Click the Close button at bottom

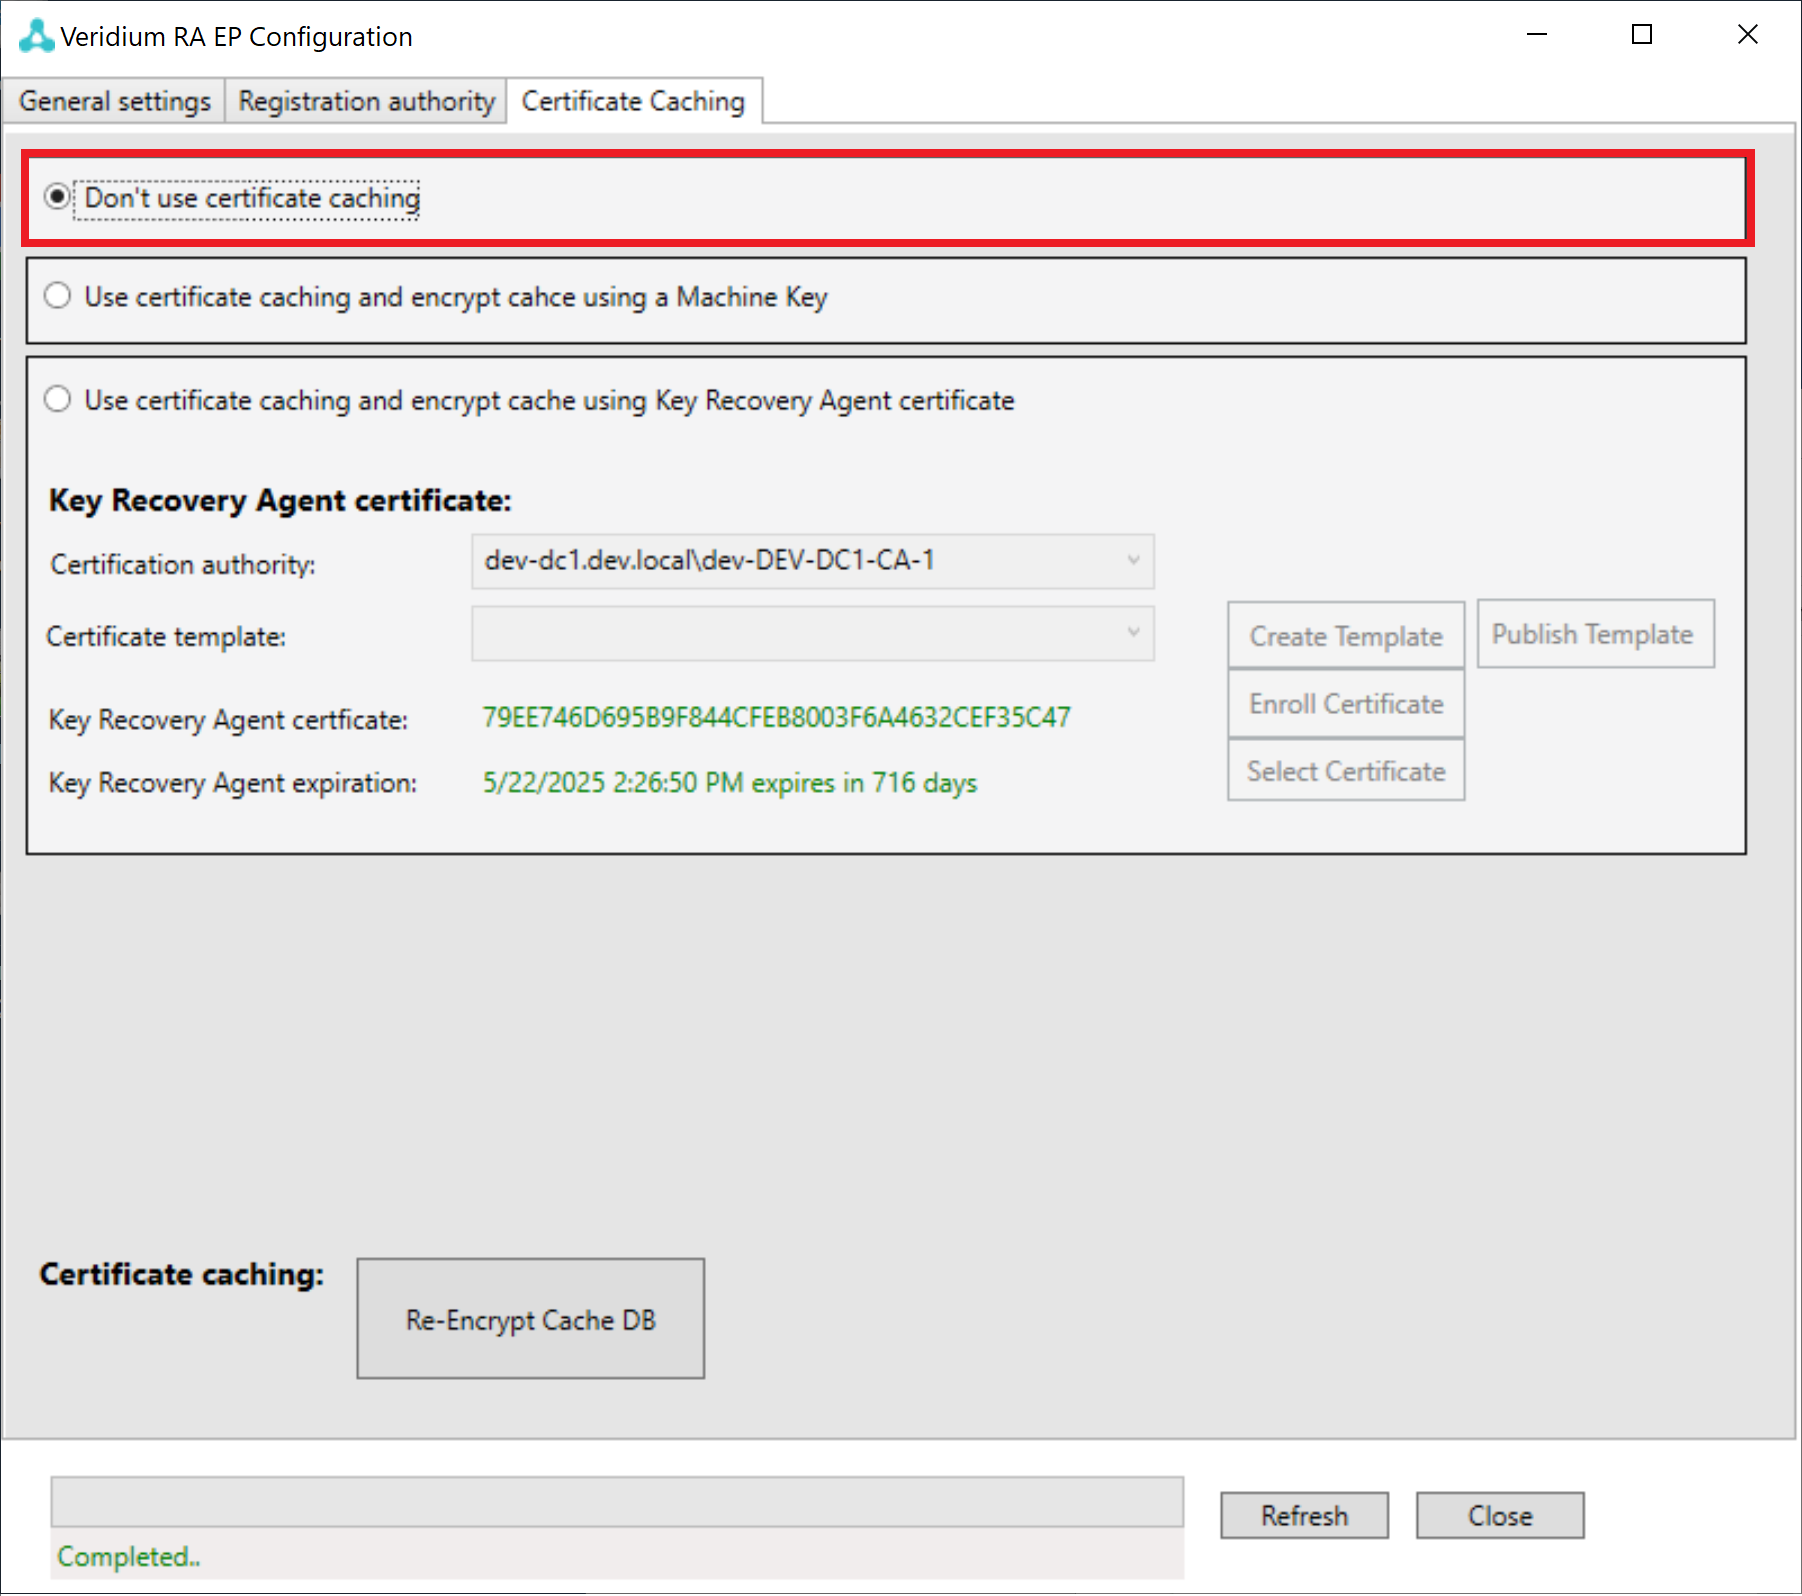click(1499, 1515)
